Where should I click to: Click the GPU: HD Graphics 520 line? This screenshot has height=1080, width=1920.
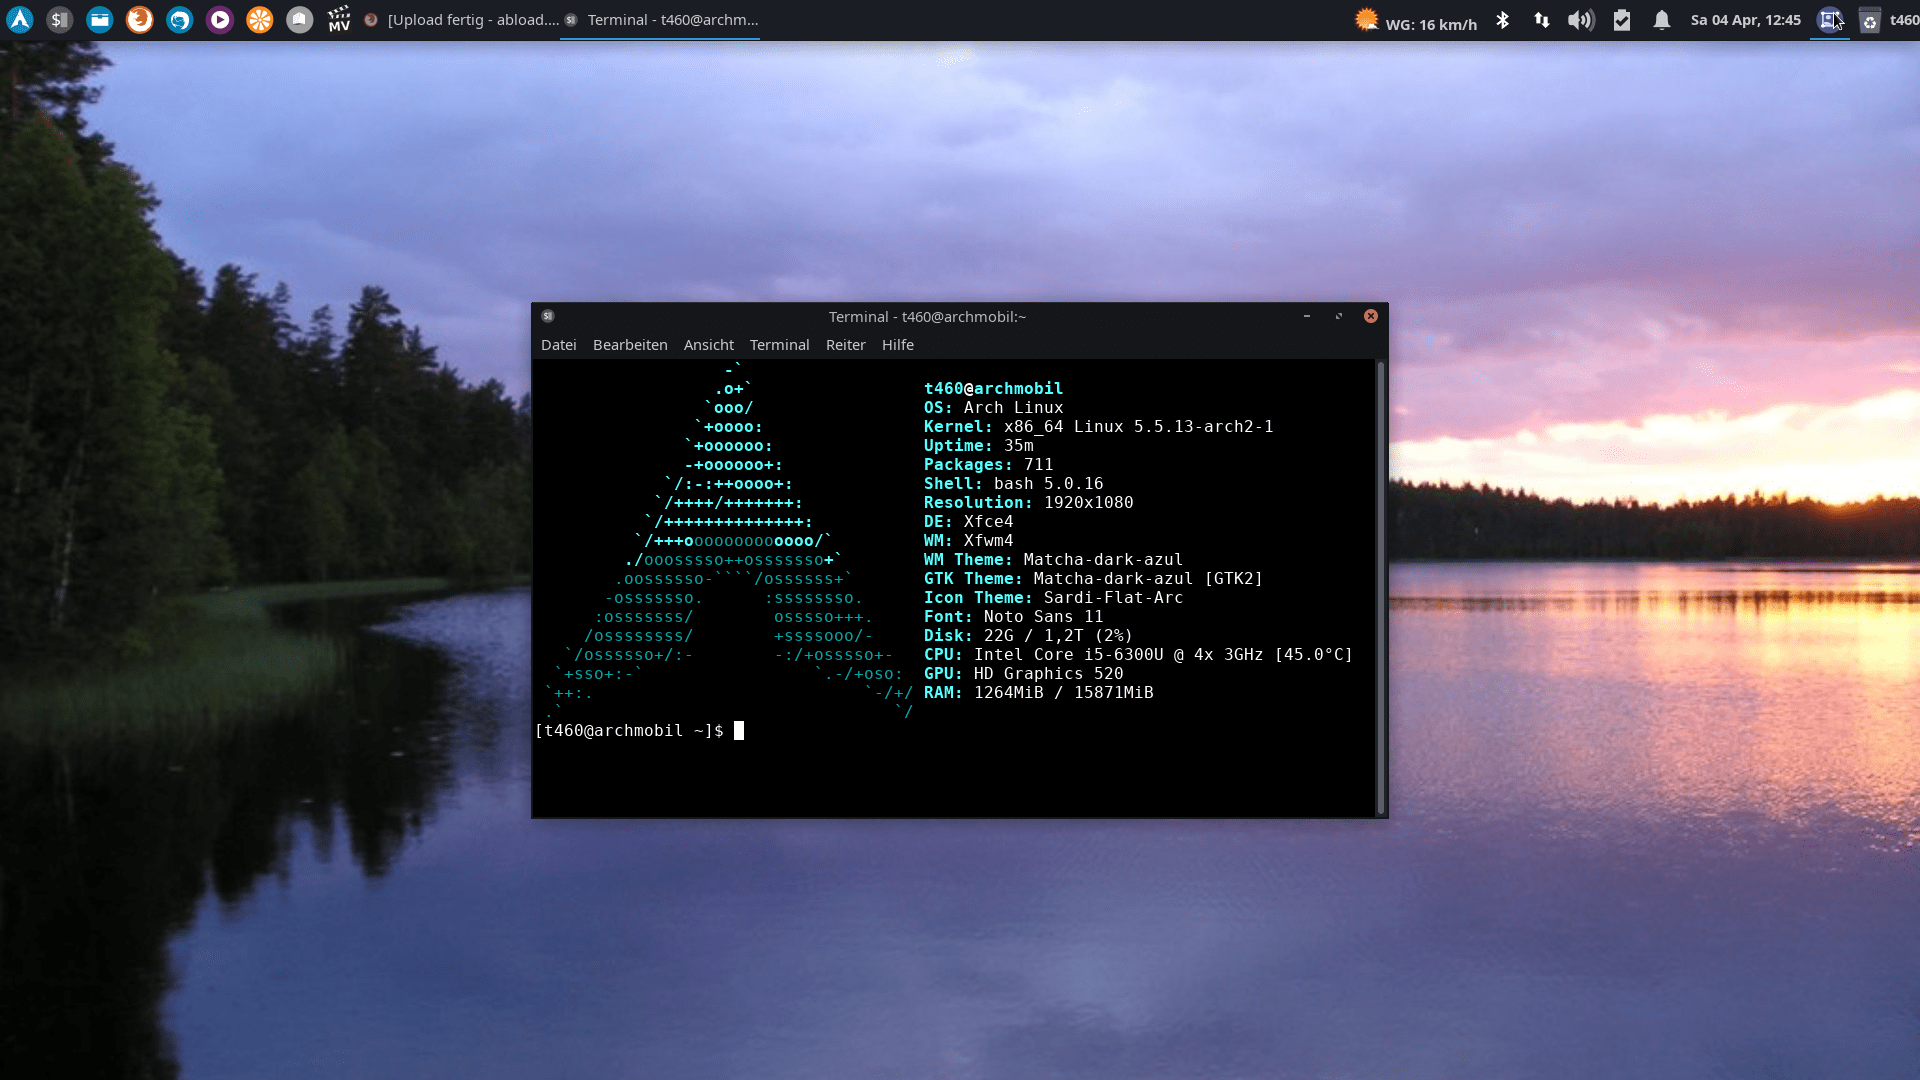pyautogui.click(x=1023, y=674)
